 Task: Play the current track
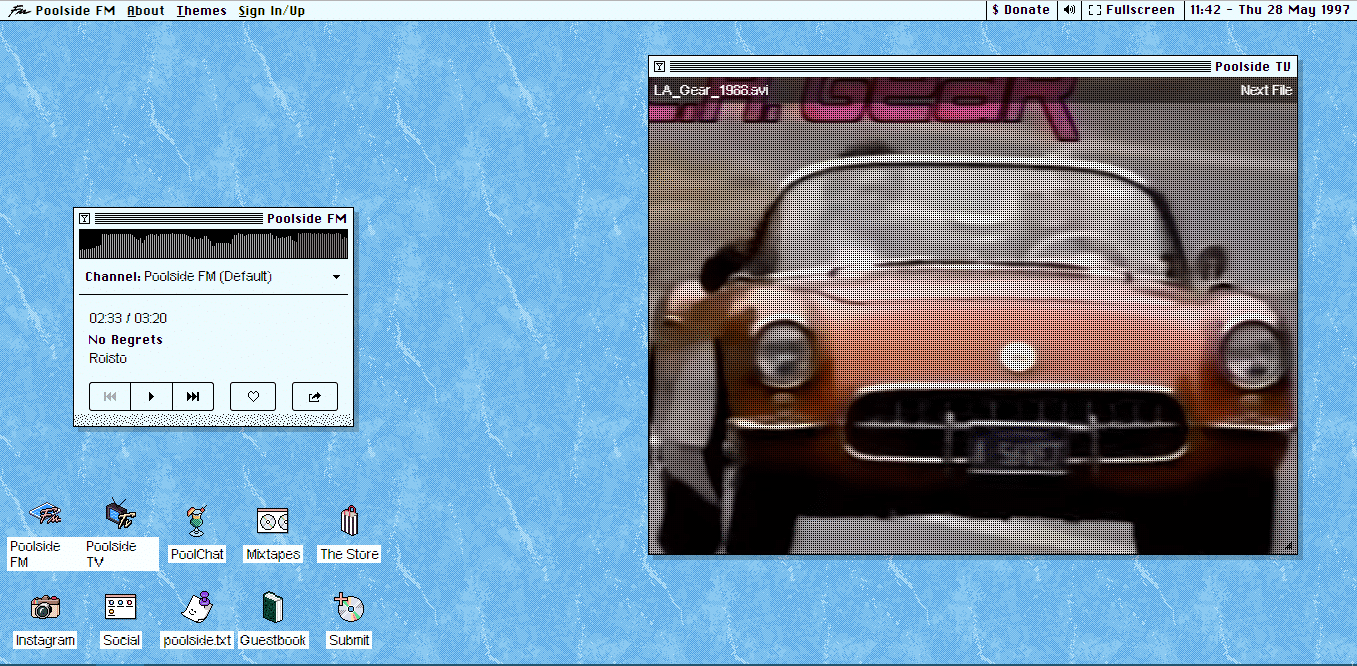point(151,396)
